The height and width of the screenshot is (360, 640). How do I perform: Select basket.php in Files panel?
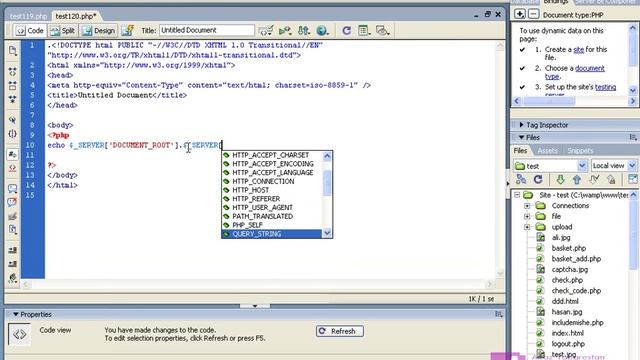(x=569, y=248)
